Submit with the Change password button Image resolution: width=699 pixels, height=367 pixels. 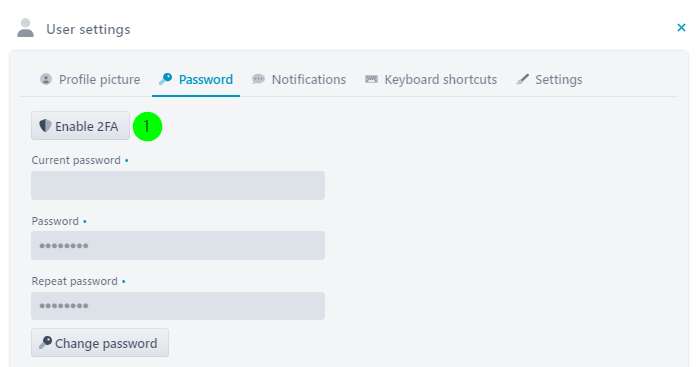[x=100, y=342]
